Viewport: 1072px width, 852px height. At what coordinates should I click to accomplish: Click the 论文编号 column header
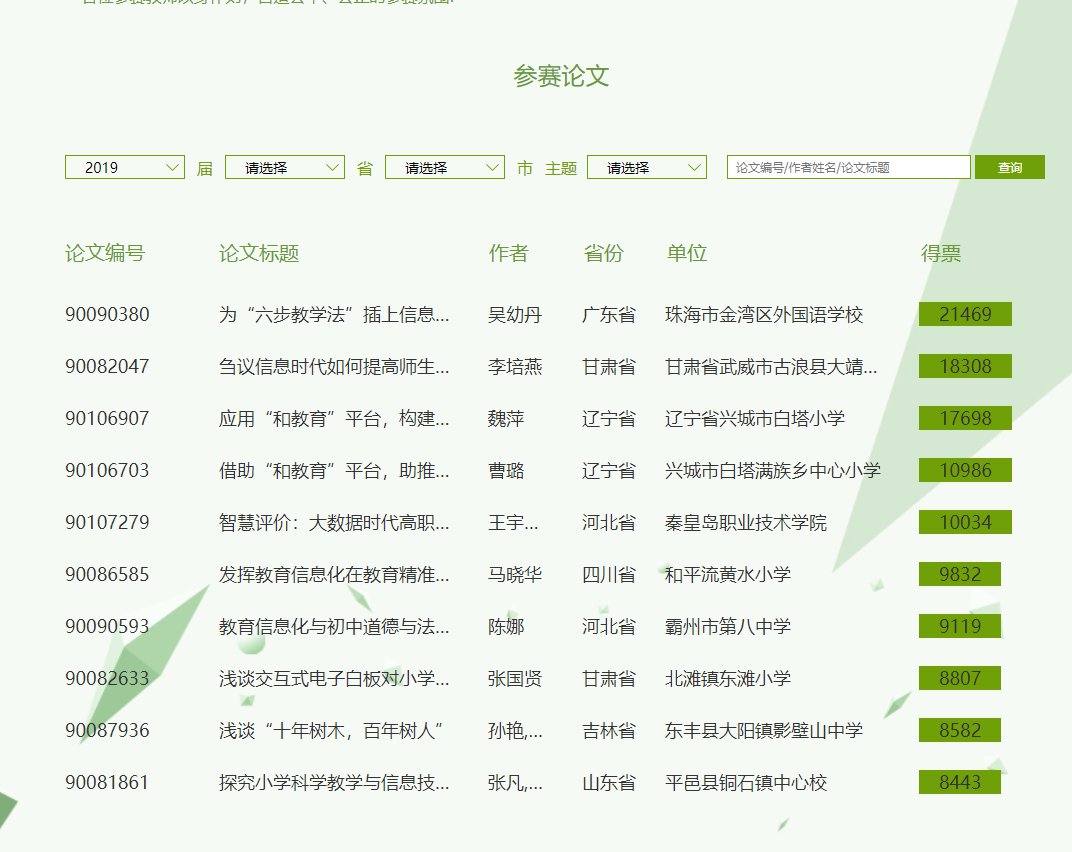point(105,254)
